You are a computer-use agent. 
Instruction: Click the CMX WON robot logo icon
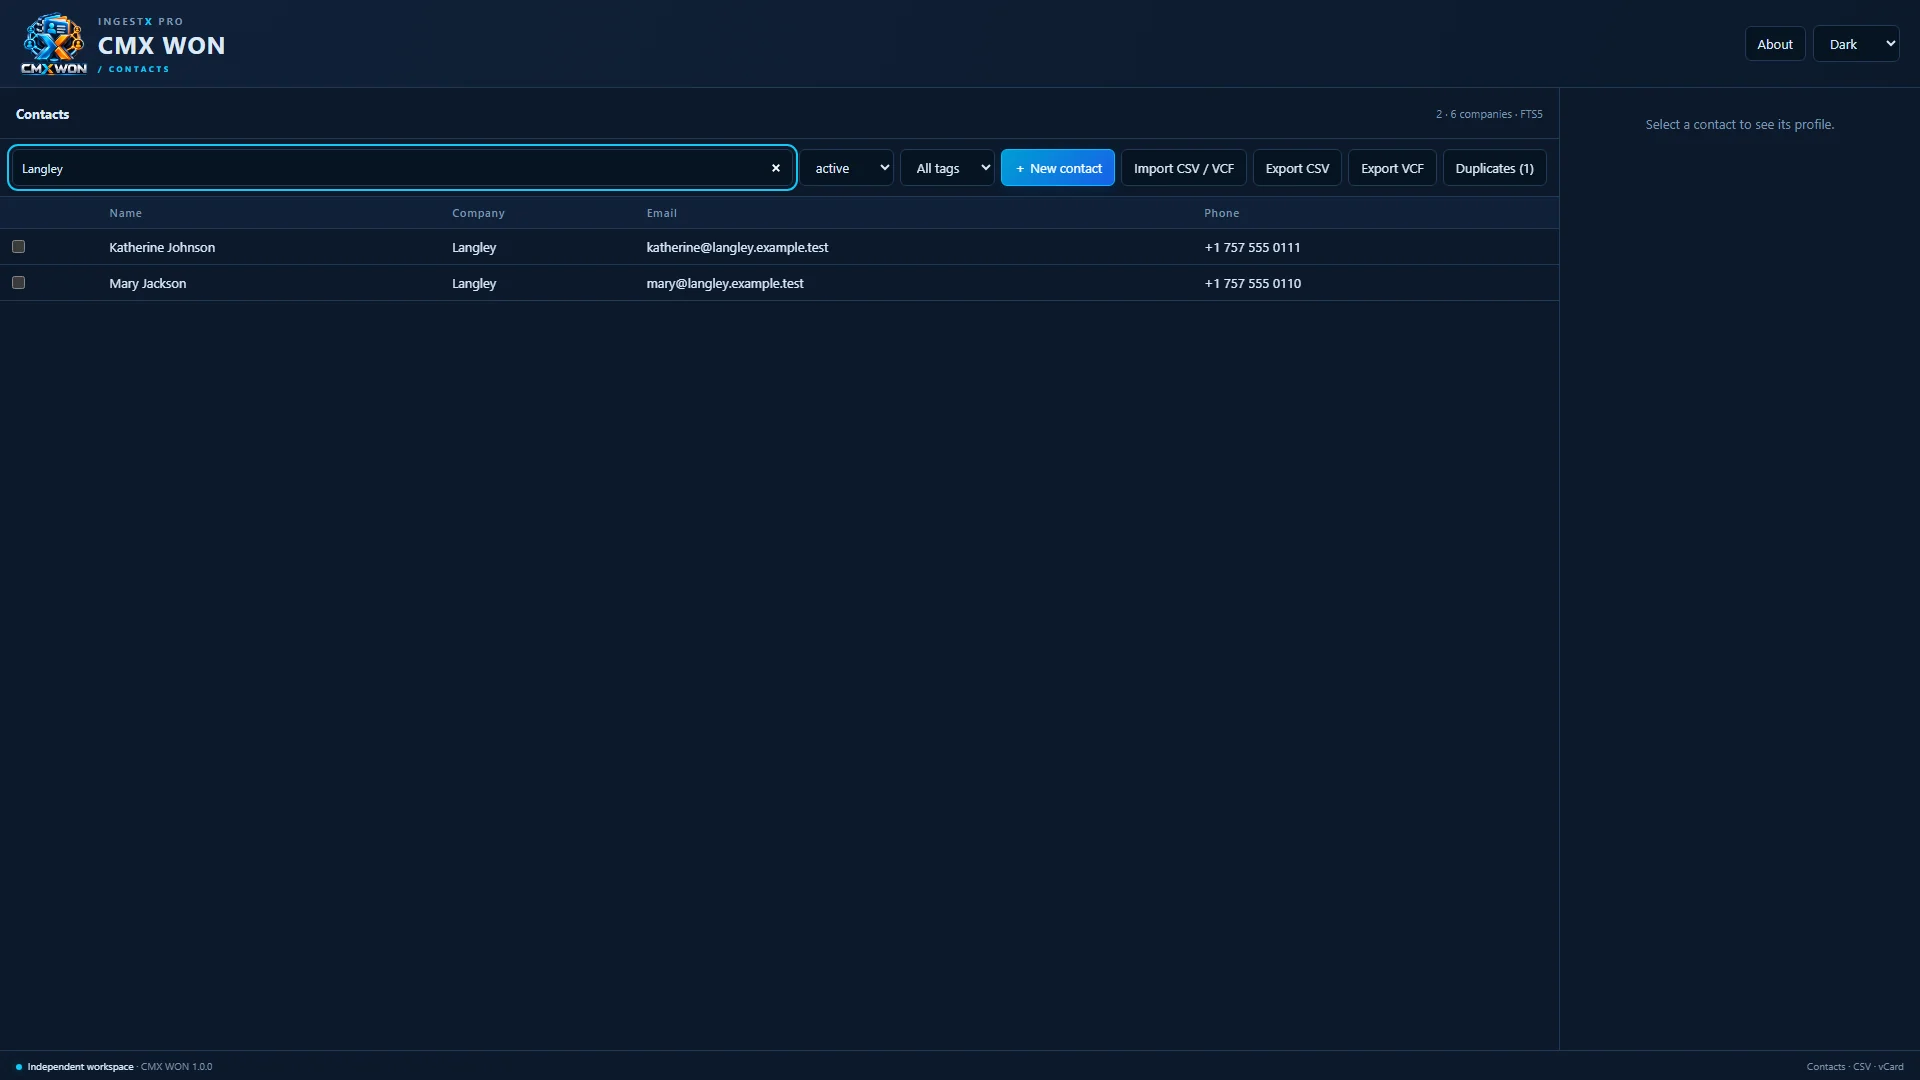click(53, 44)
